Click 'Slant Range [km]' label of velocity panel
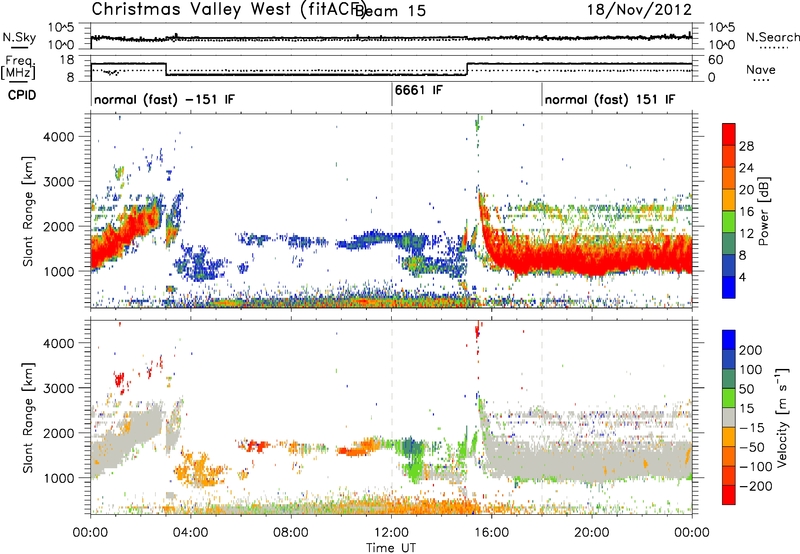 (28, 418)
